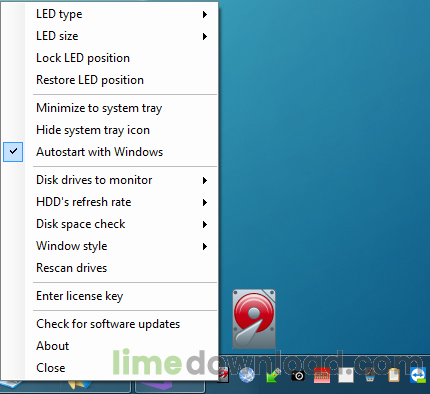430x394 pixels.
Task: Select Check for software updates
Action: click(109, 324)
